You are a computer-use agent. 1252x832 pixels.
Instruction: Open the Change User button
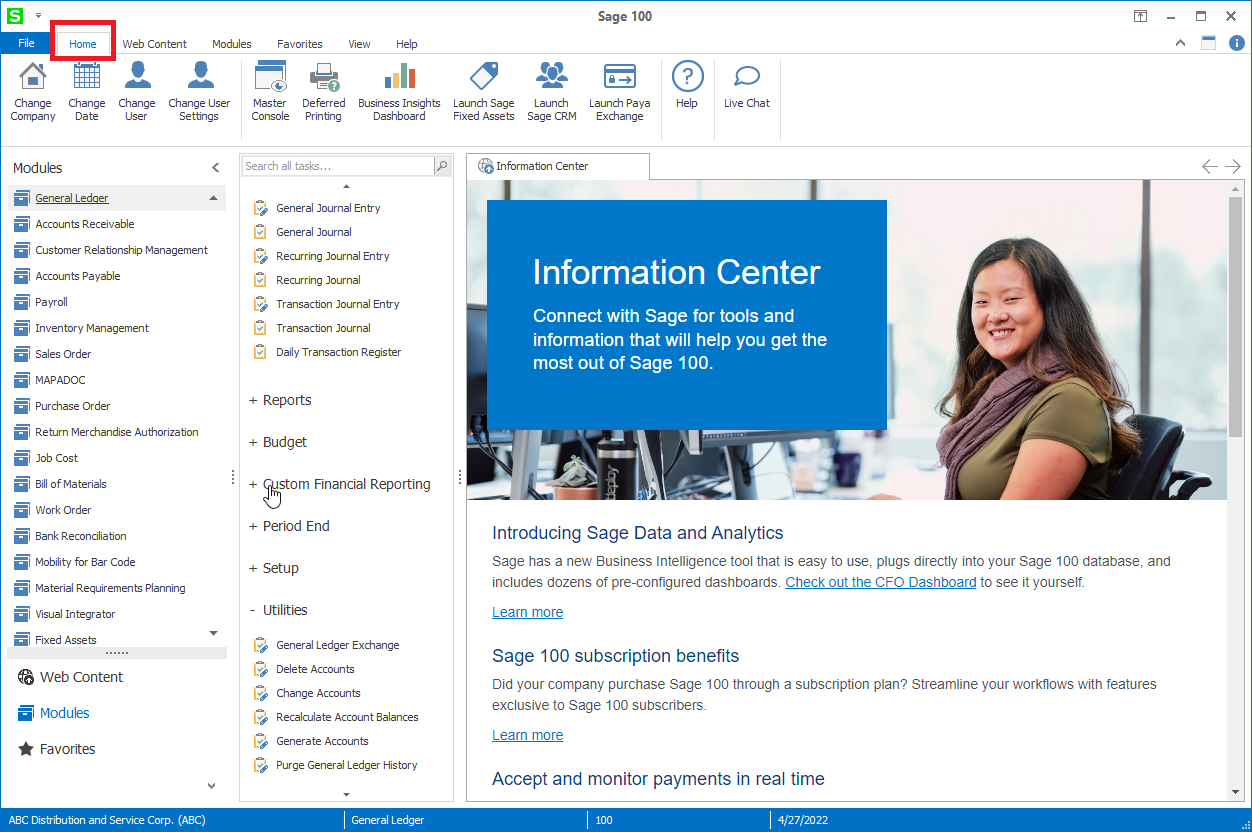pos(137,91)
